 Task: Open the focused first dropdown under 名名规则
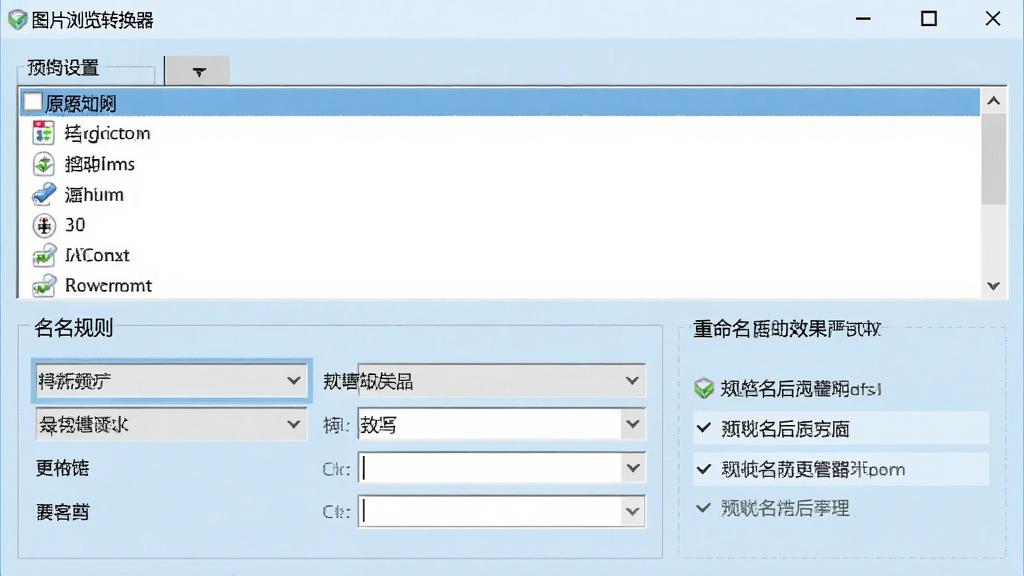click(170, 380)
